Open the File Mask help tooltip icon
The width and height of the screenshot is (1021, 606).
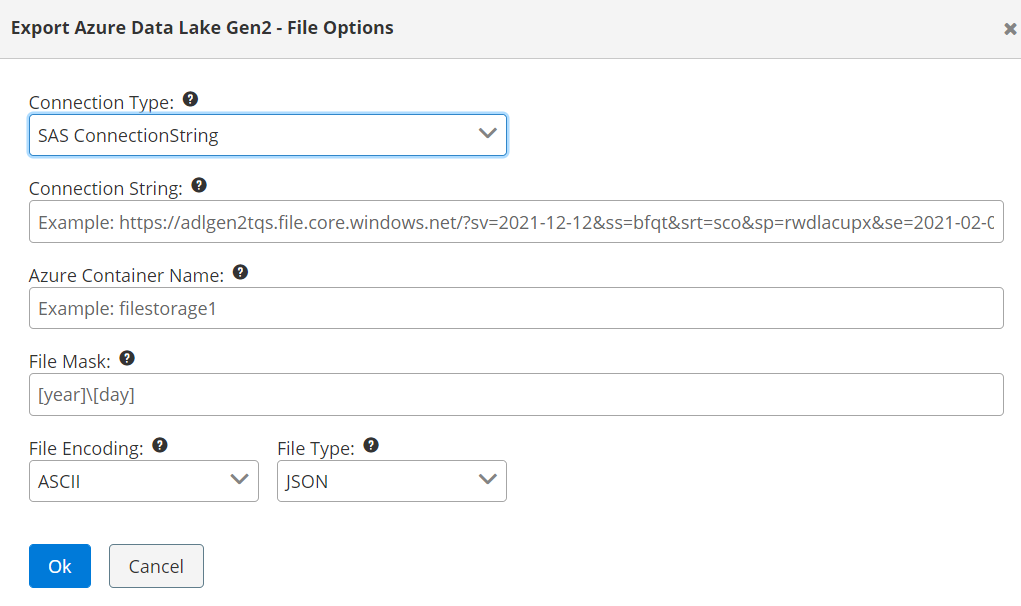tap(127, 358)
